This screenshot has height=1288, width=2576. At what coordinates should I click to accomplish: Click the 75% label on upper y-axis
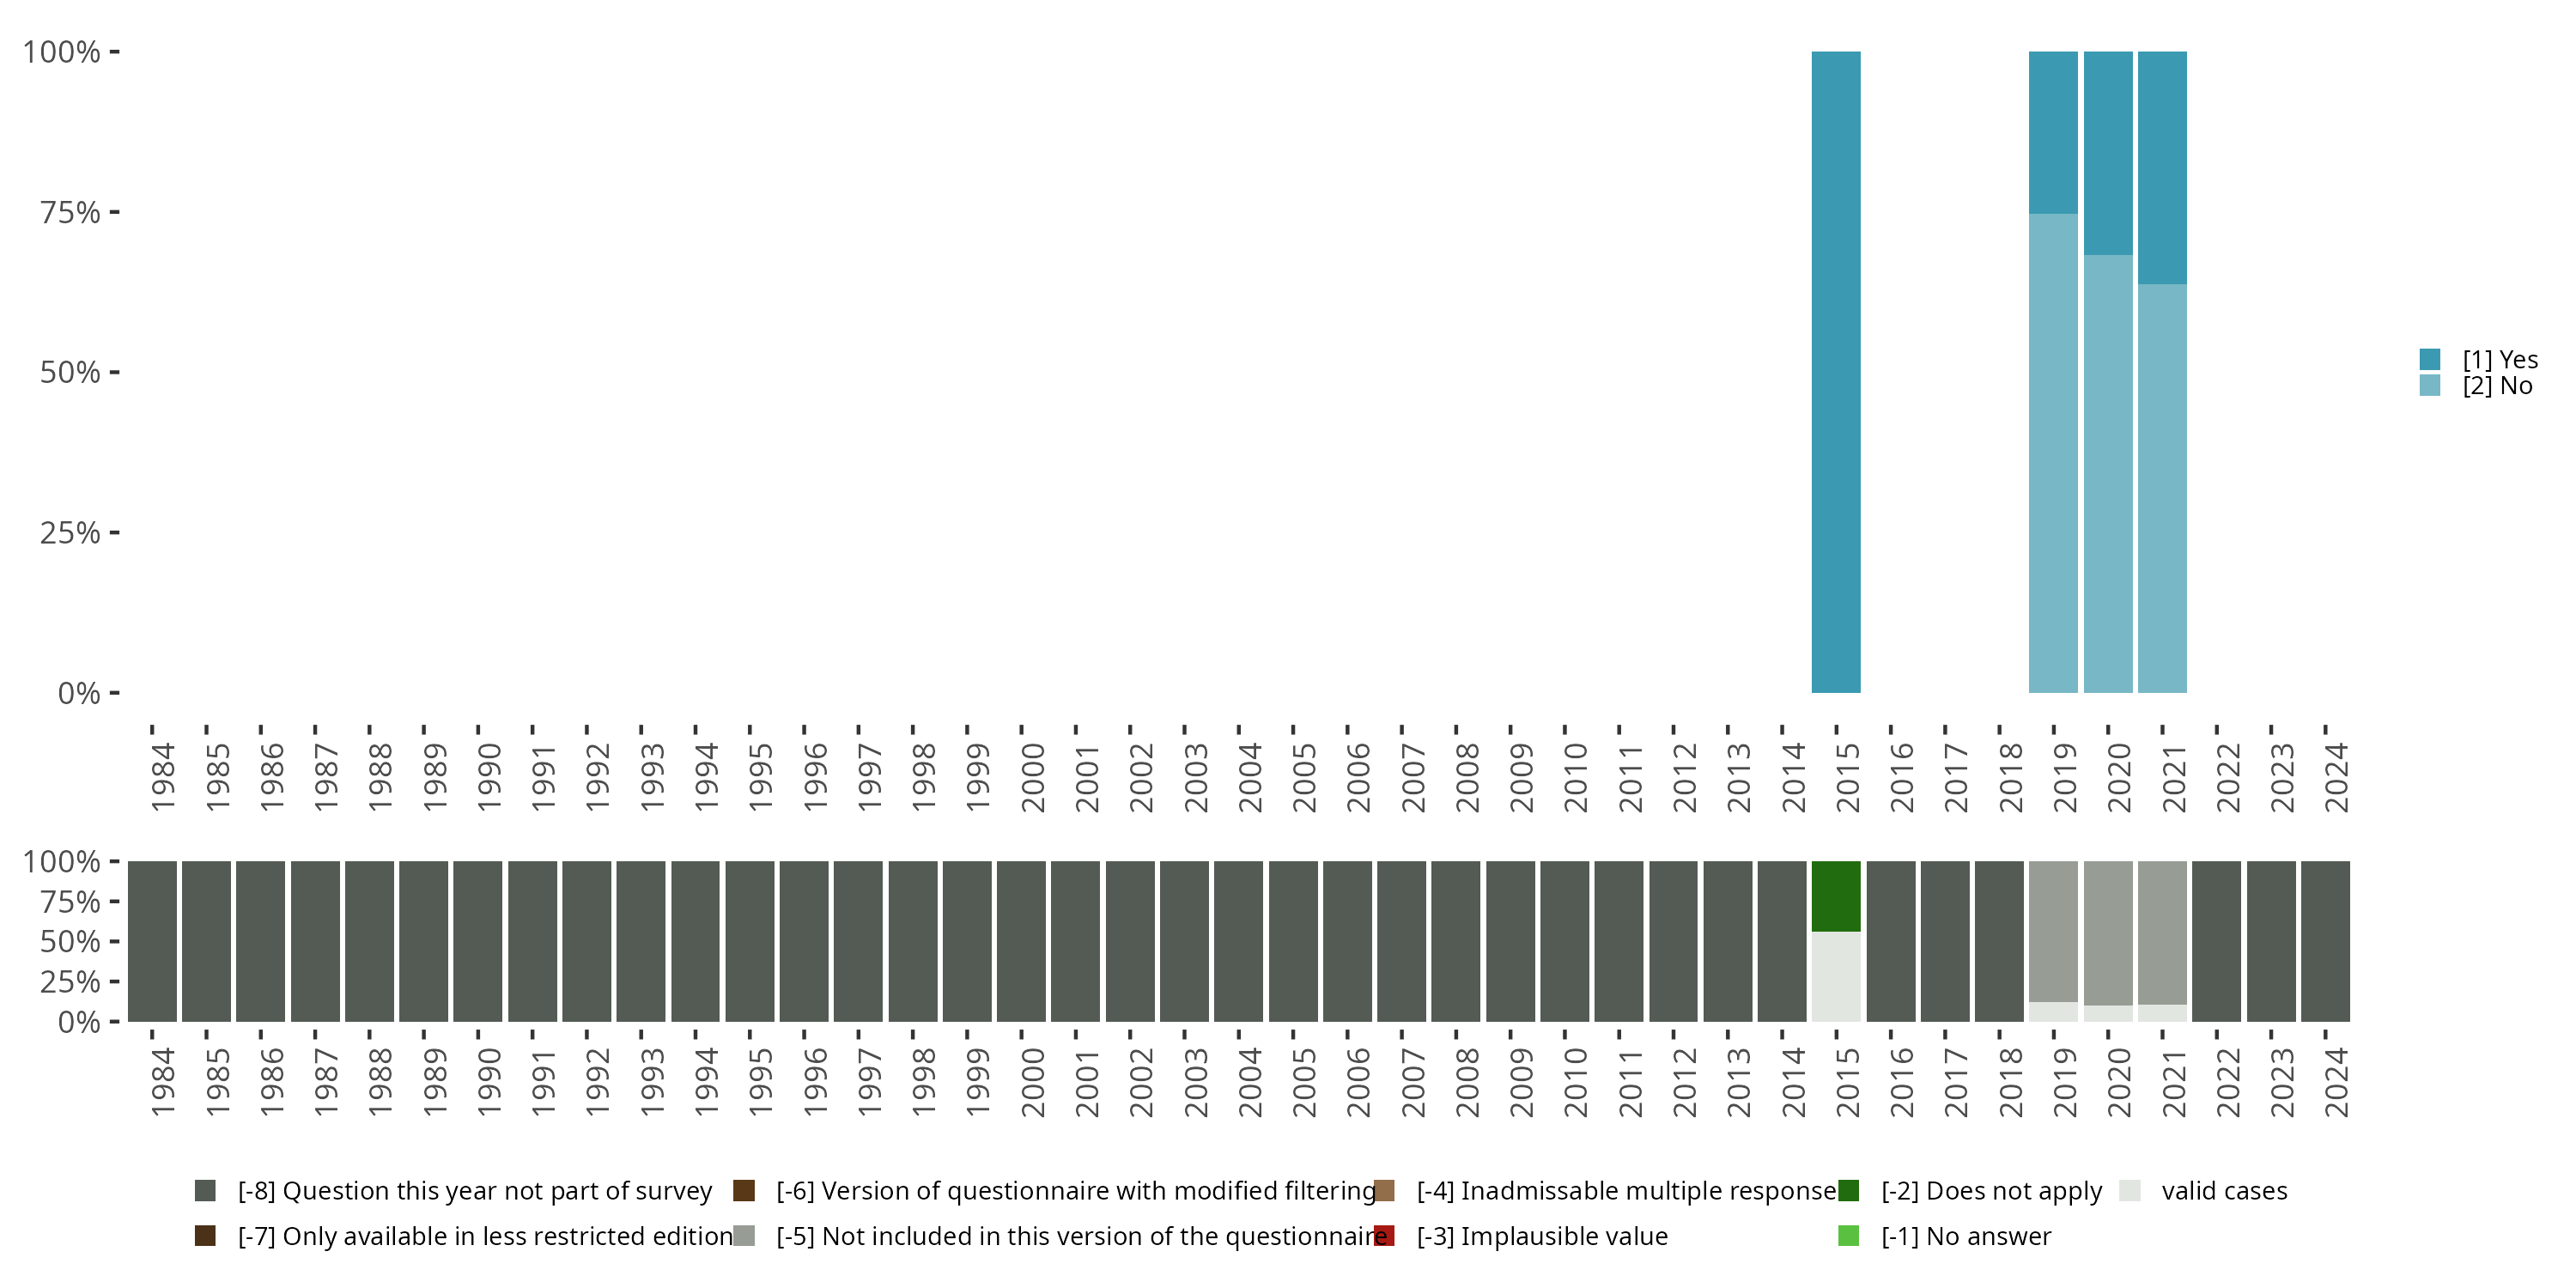click(70, 212)
